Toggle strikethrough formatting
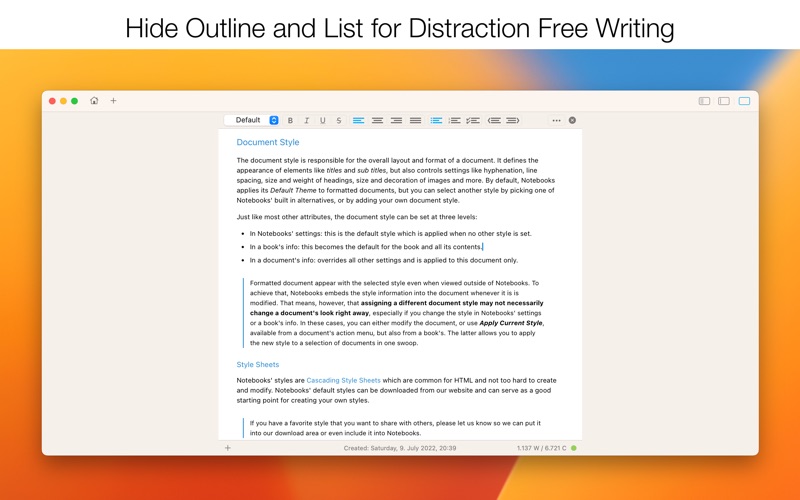 tap(339, 120)
